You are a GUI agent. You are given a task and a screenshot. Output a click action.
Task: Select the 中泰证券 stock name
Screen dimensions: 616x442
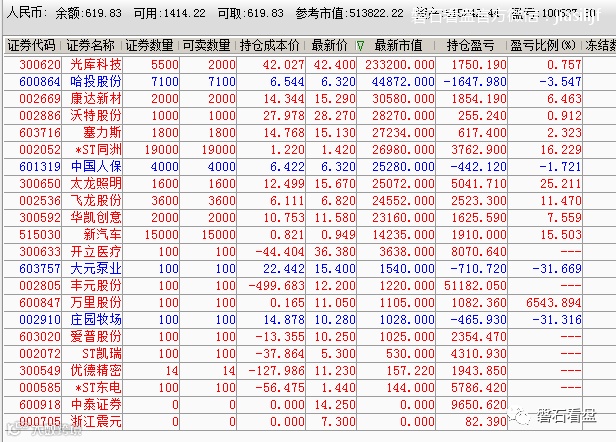(x=96, y=405)
